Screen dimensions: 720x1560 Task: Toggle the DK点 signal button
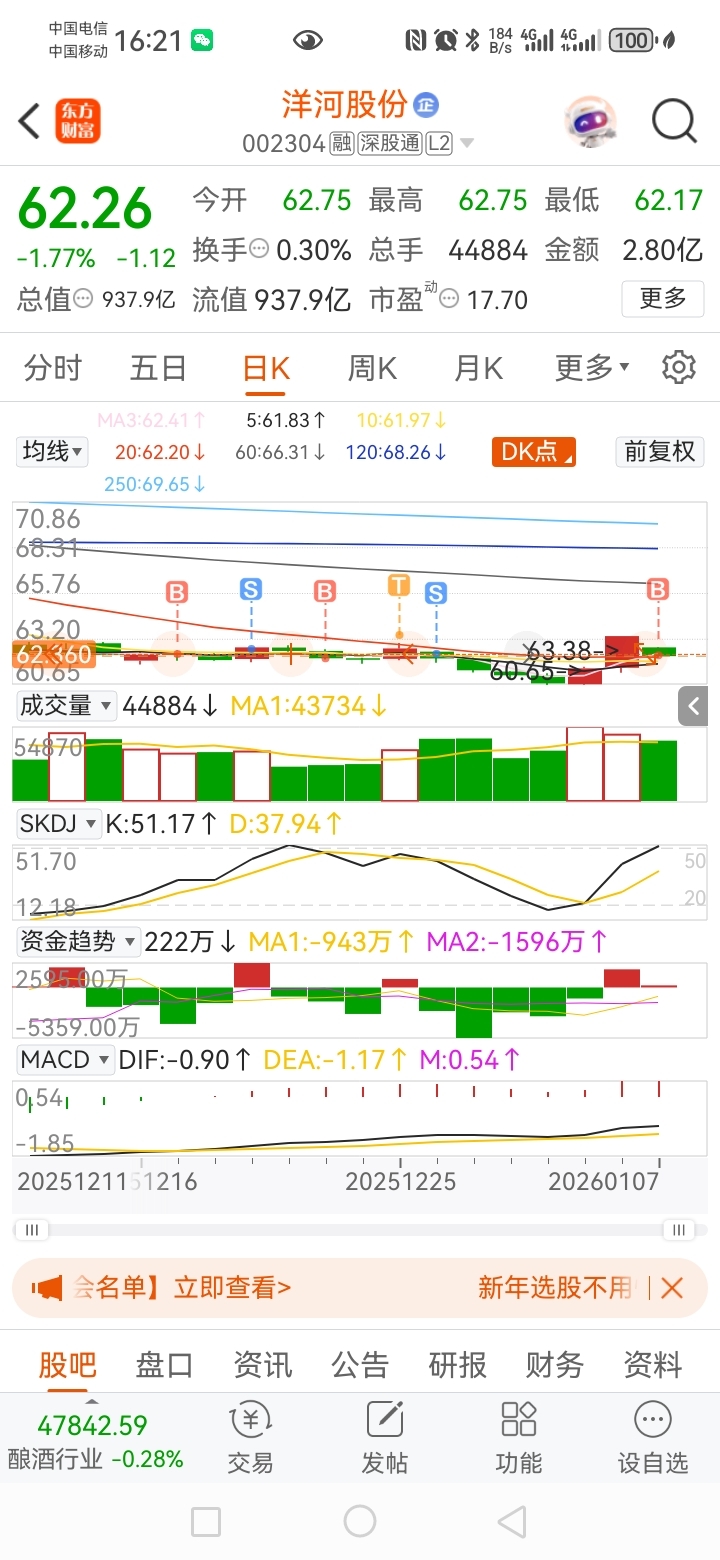tap(534, 452)
